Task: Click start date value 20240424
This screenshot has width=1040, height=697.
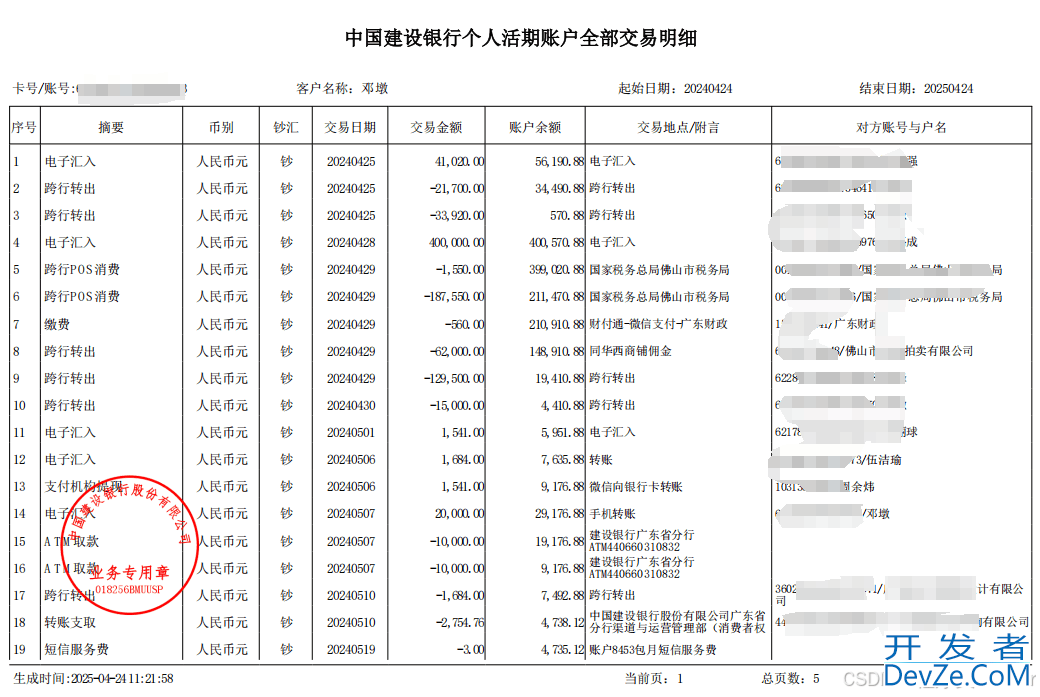Action: coord(708,89)
